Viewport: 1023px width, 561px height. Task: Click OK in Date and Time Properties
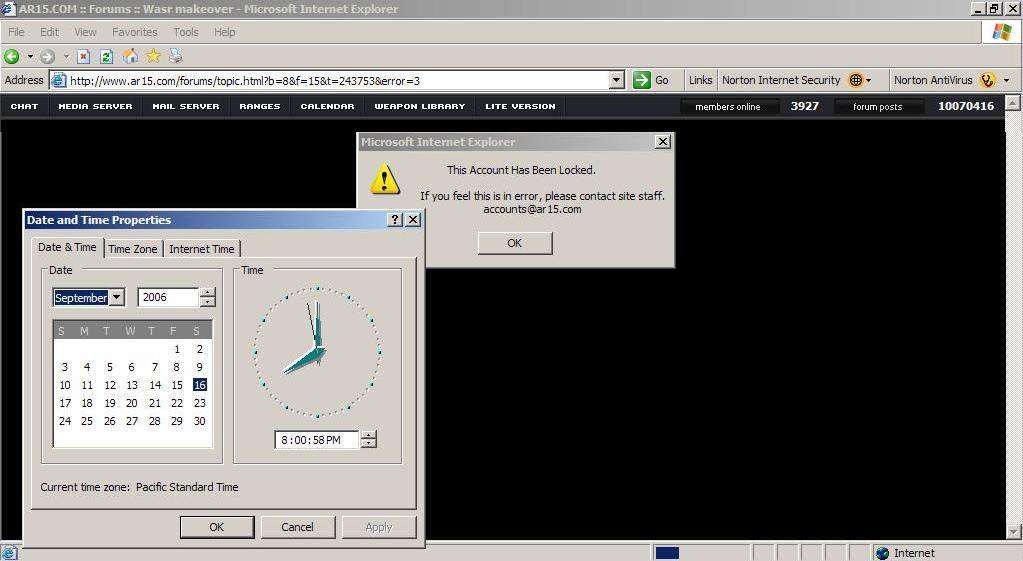(x=217, y=527)
